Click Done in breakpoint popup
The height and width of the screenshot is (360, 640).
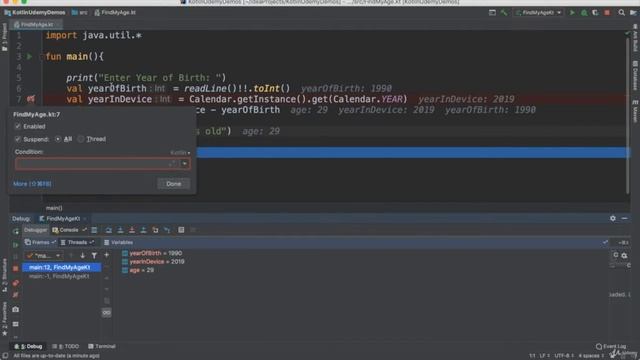point(173,184)
